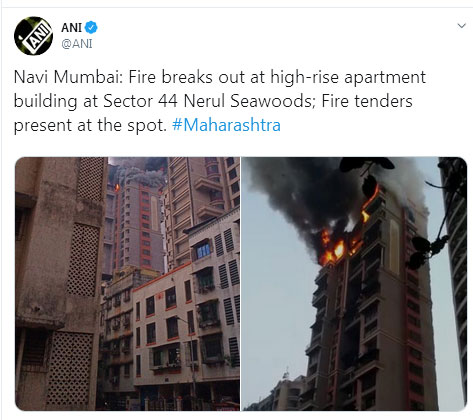Viewport: 473px width, 420px height.
Task: Open the left photo of the street
Action: click(127, 284)
